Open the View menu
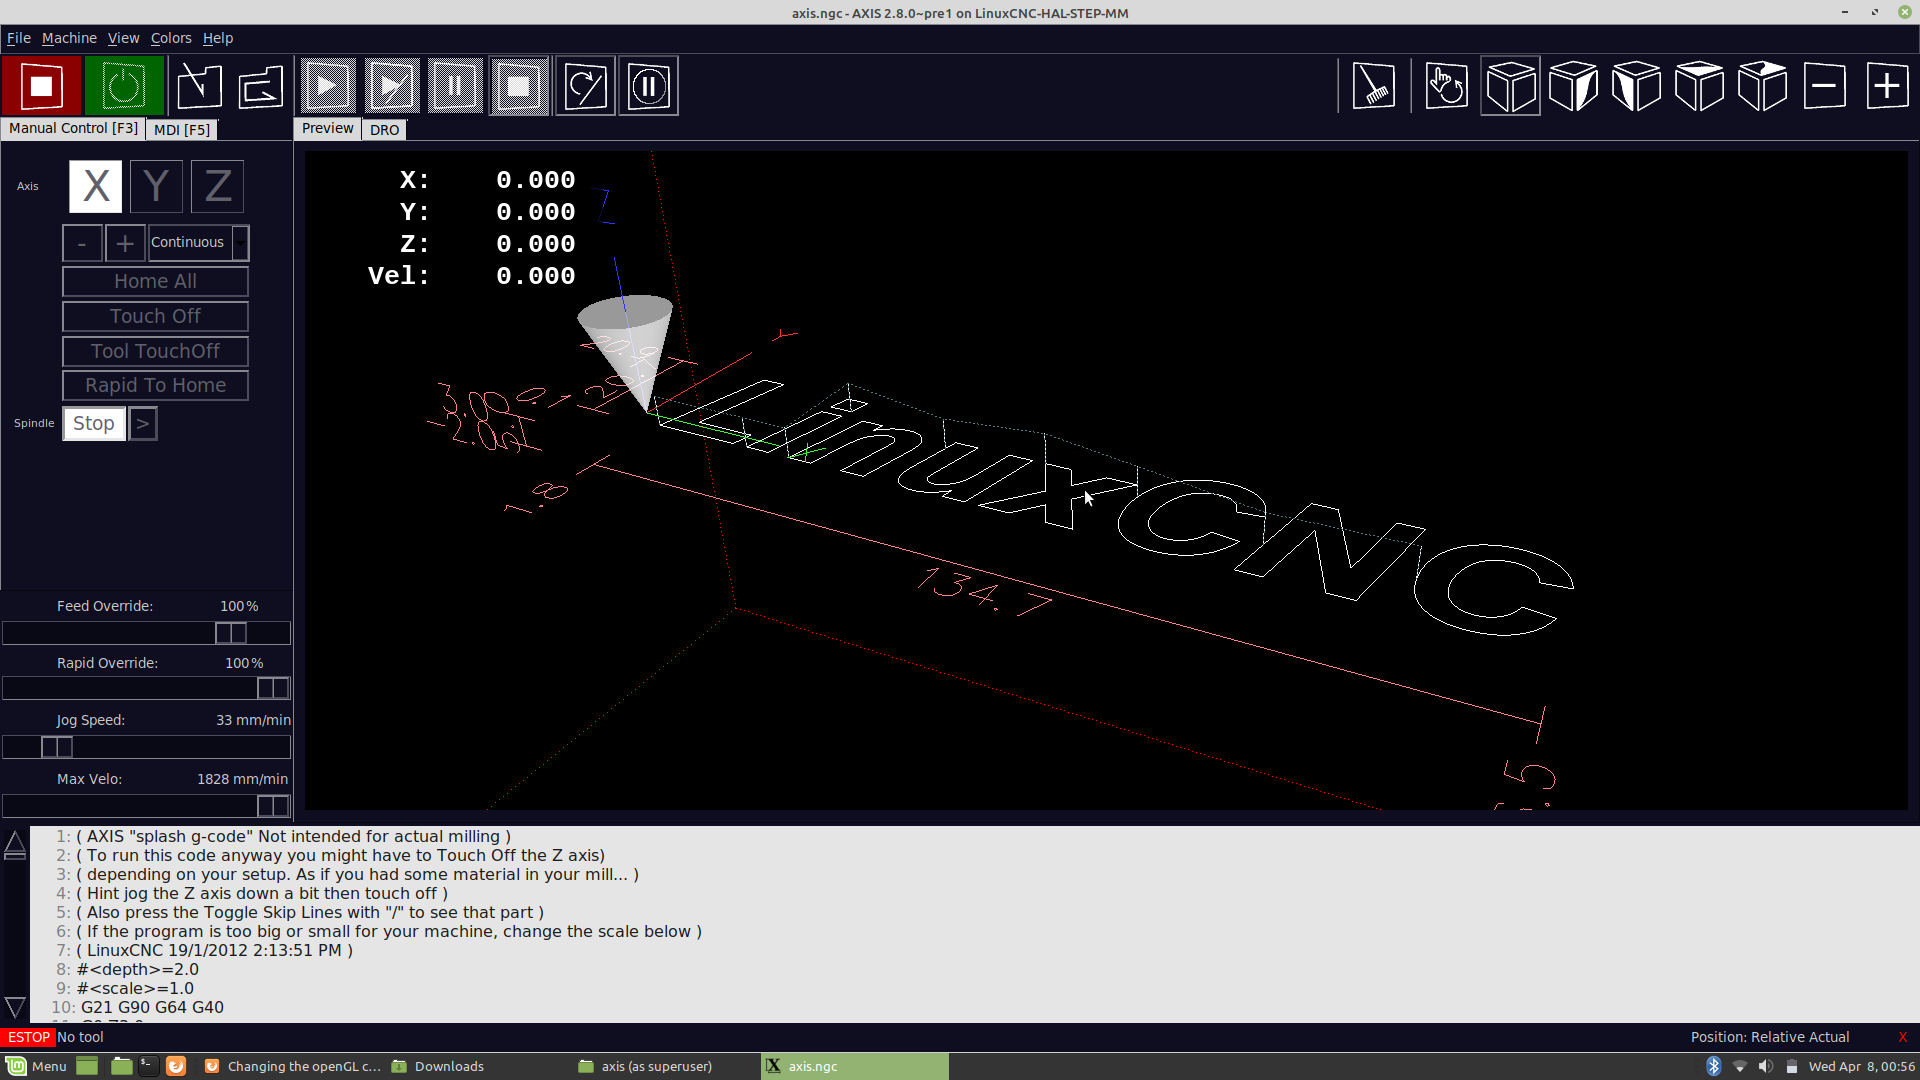The image size is (1920, 1080). pyautogui.click(x=124, y=38)
